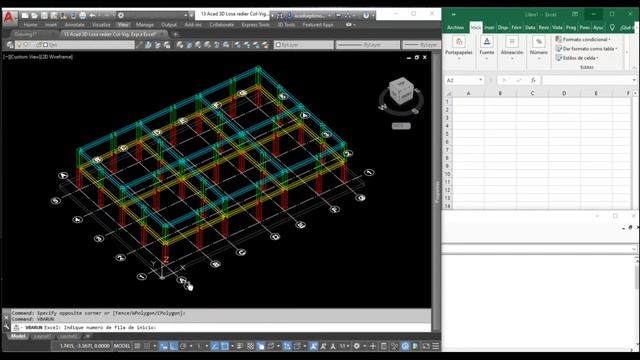The height and width of the screenshot is (360, 640).
Task: Open the Vista tab in Excel ribbon
Action: (557, 27)
